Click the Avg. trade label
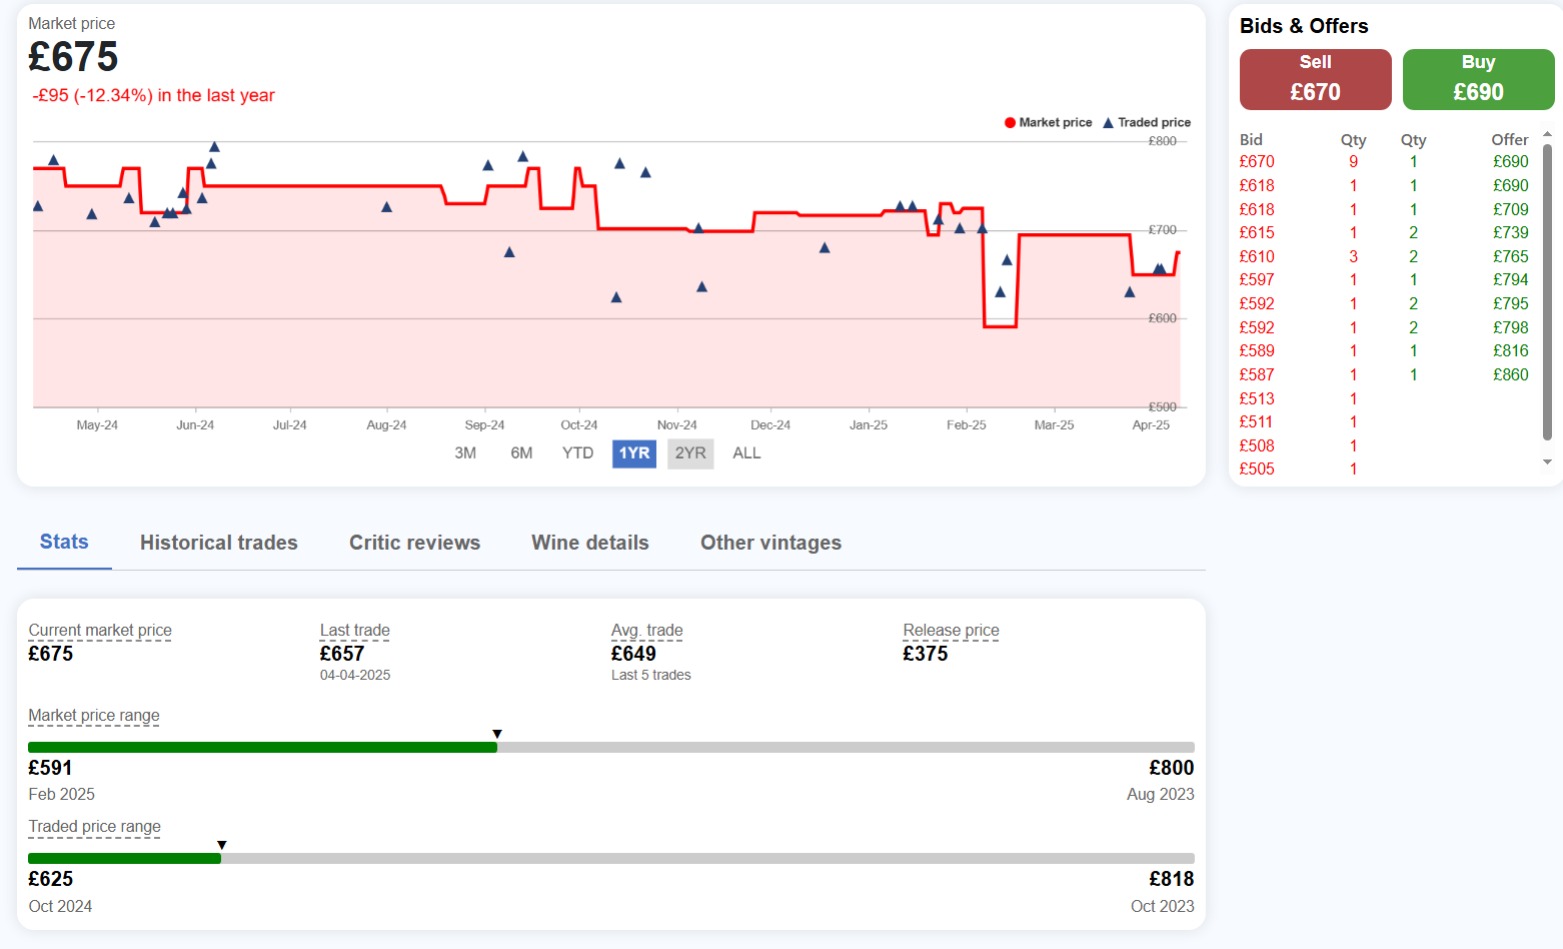 pyautogui.click(x=647, y=630)
